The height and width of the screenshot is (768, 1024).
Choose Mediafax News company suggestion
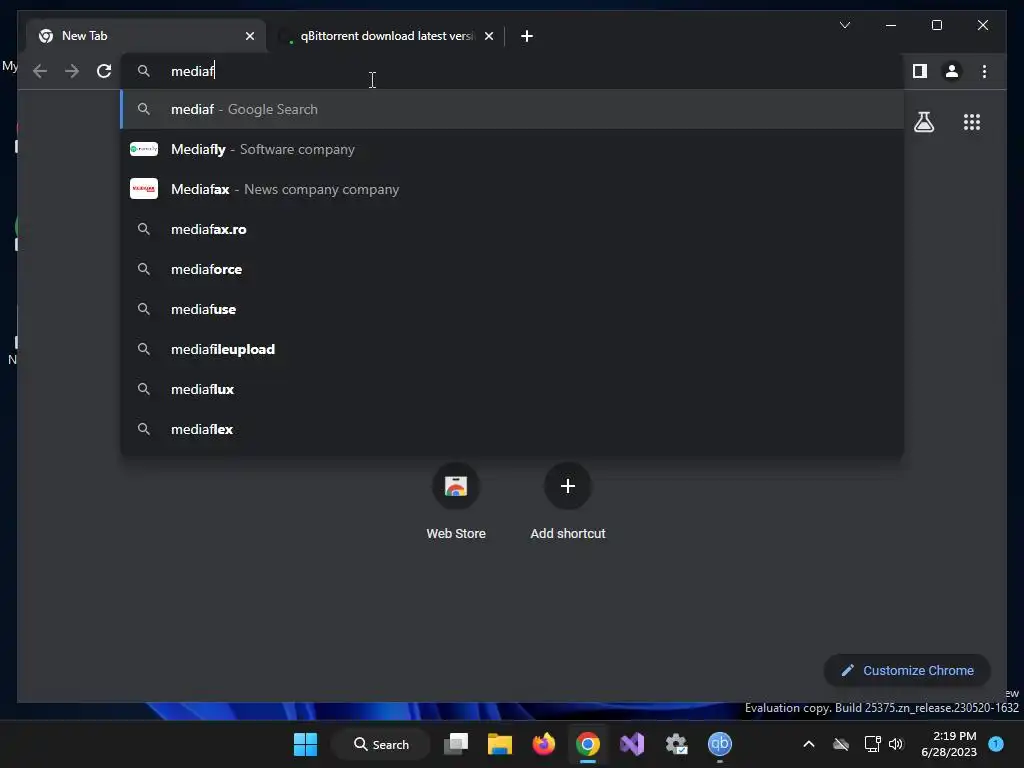point(513,189)
